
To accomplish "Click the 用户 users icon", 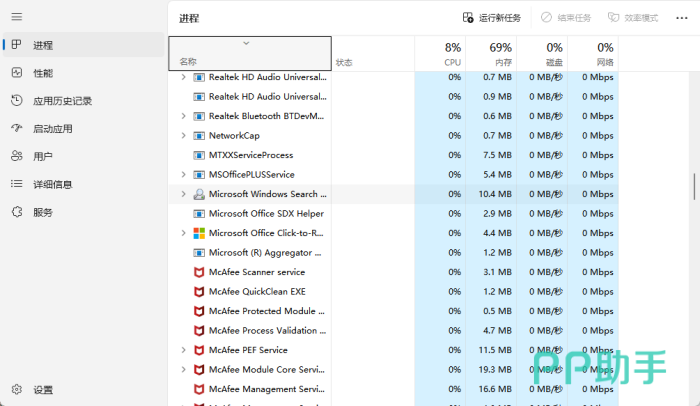I will point(17,156).
